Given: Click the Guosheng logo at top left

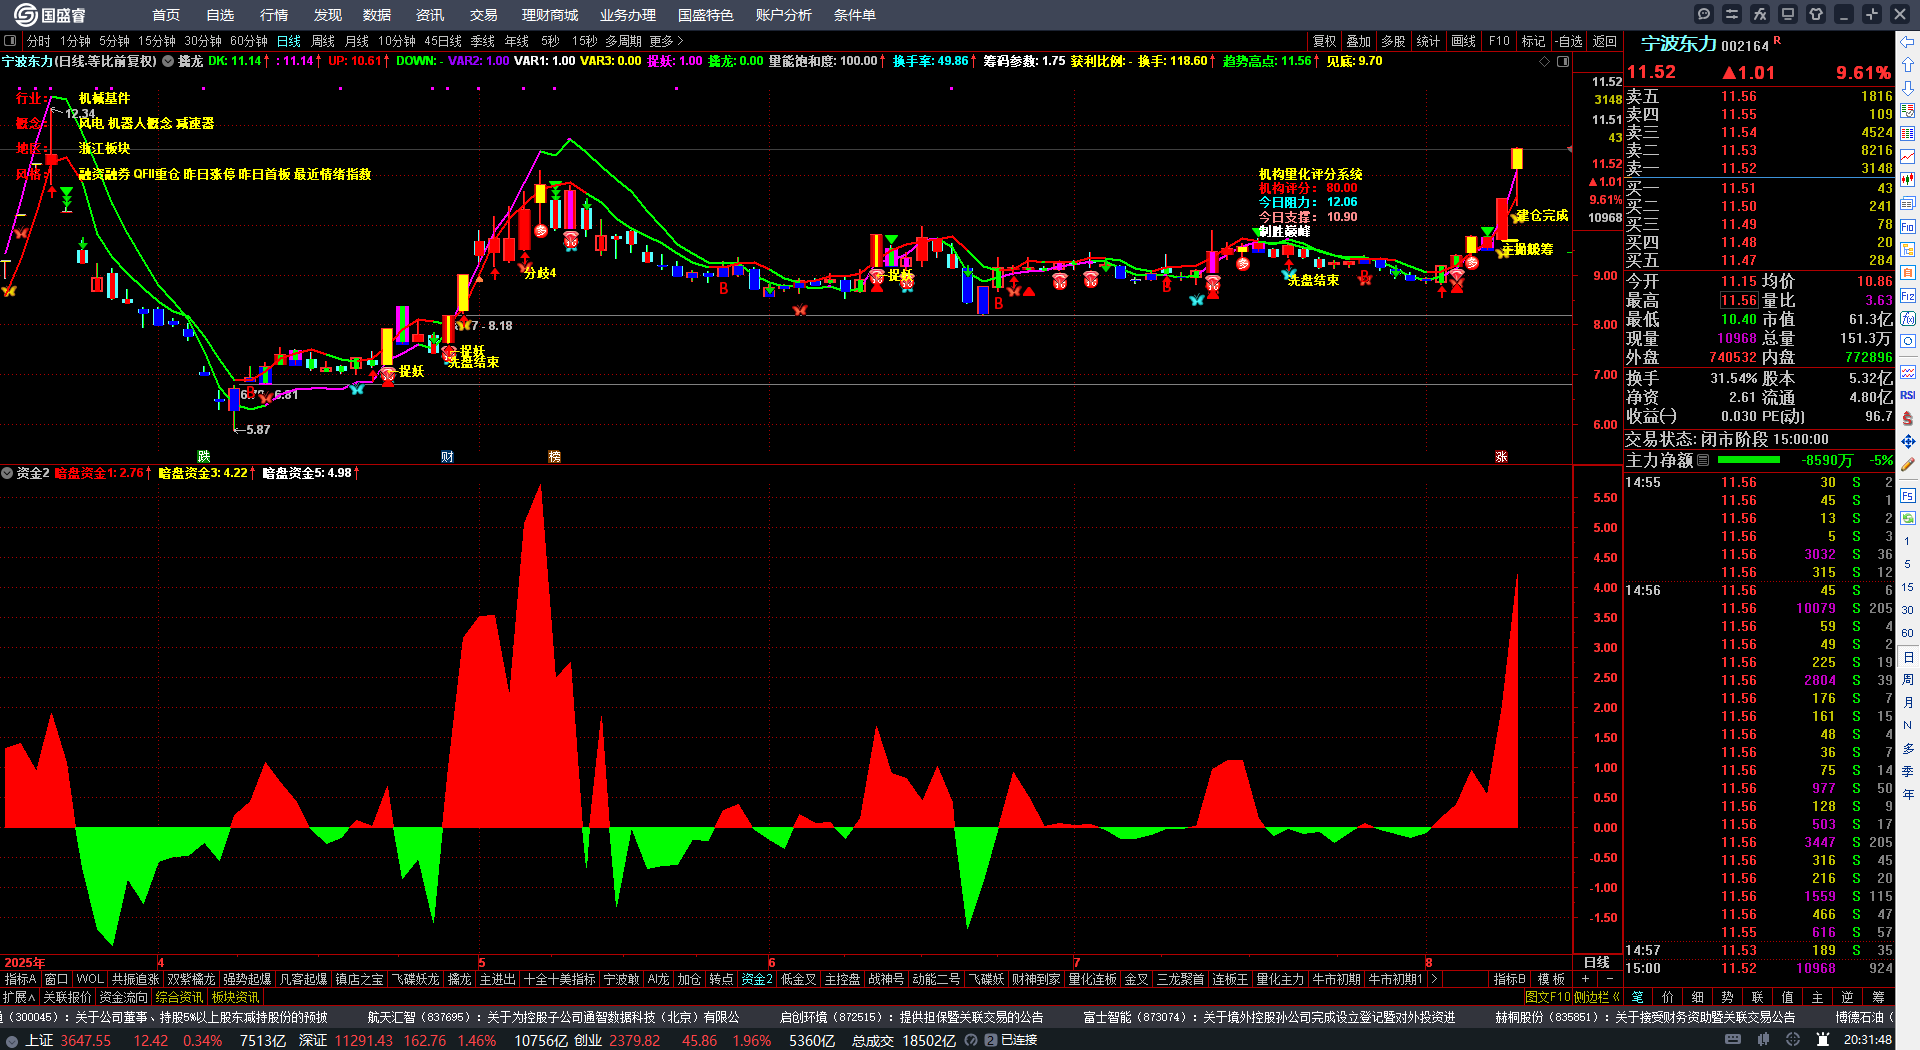Looking at the screenshot, I should [50, 14].
